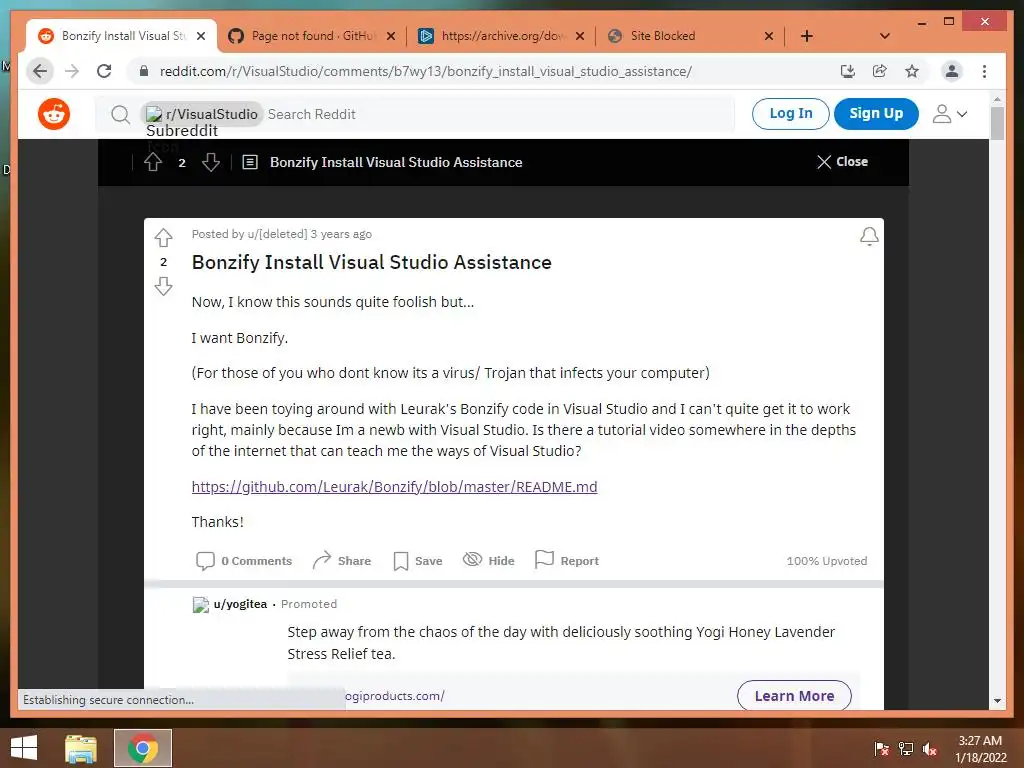Click the Share button under the post
Screen dimensions: 1024x768
point(342,561)
